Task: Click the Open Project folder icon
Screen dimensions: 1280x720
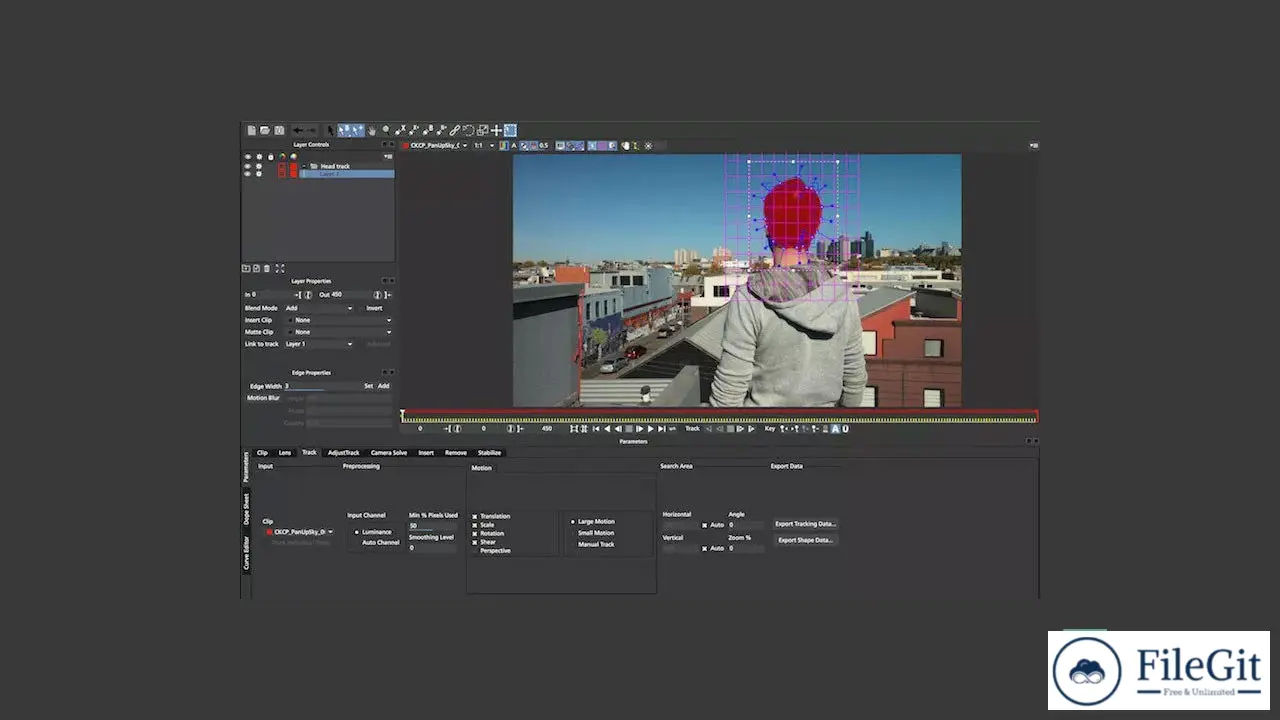Action: pyautogui.click(x=265, y=130)
